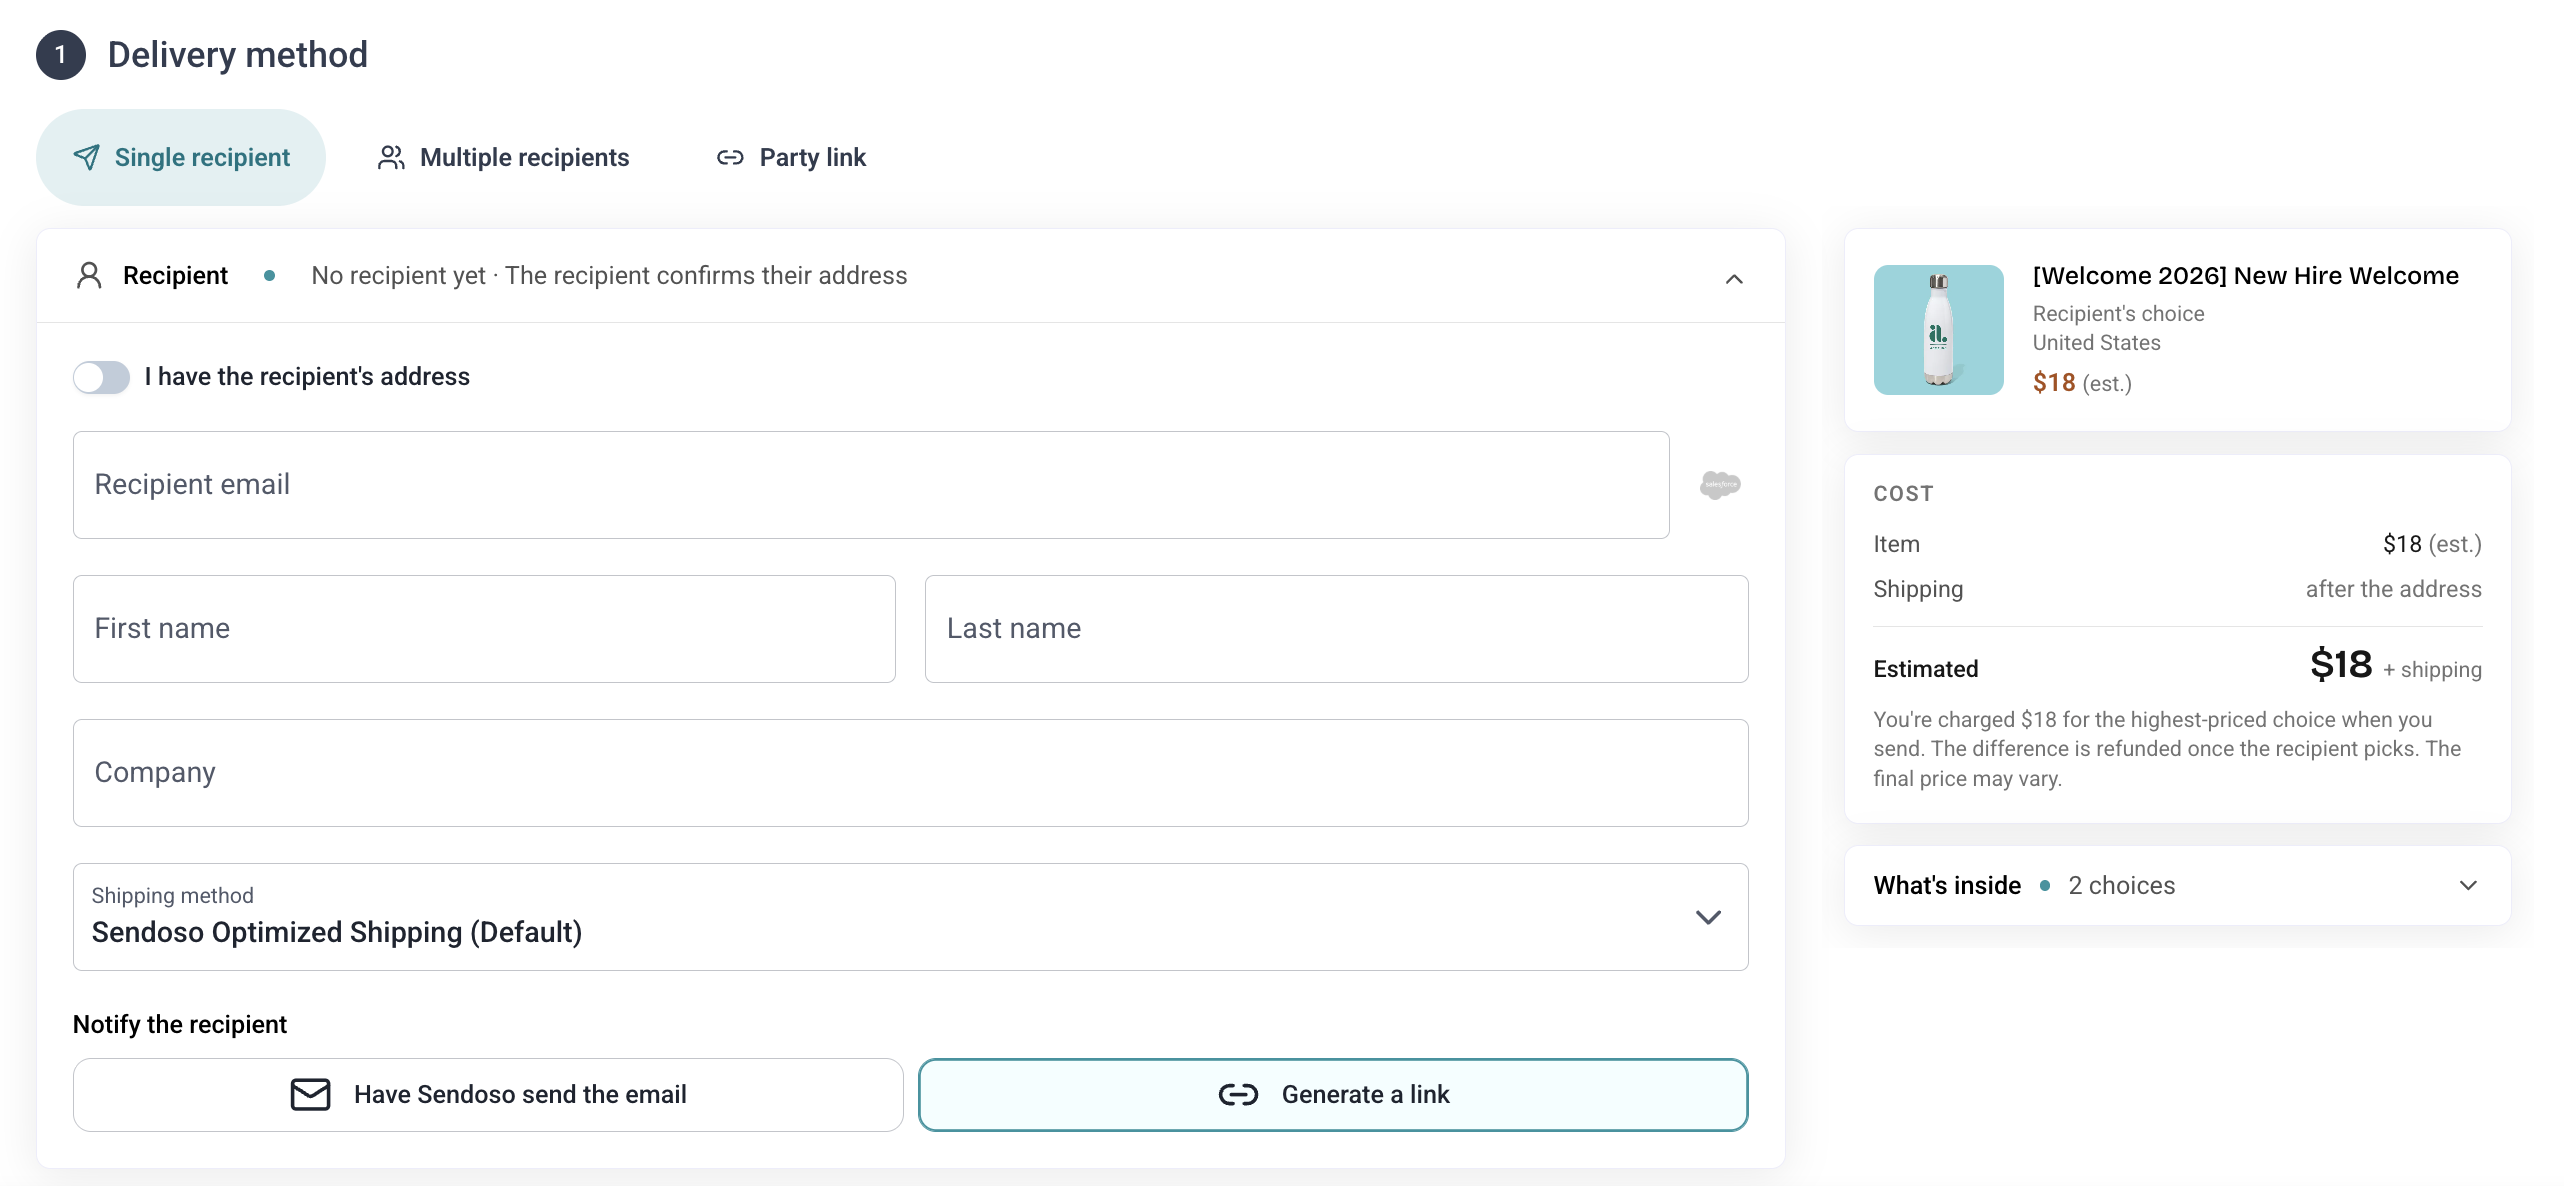Click the New Hire Welcome title text
Viewport: 2564px width, 1186px height.
point(2245,276)
